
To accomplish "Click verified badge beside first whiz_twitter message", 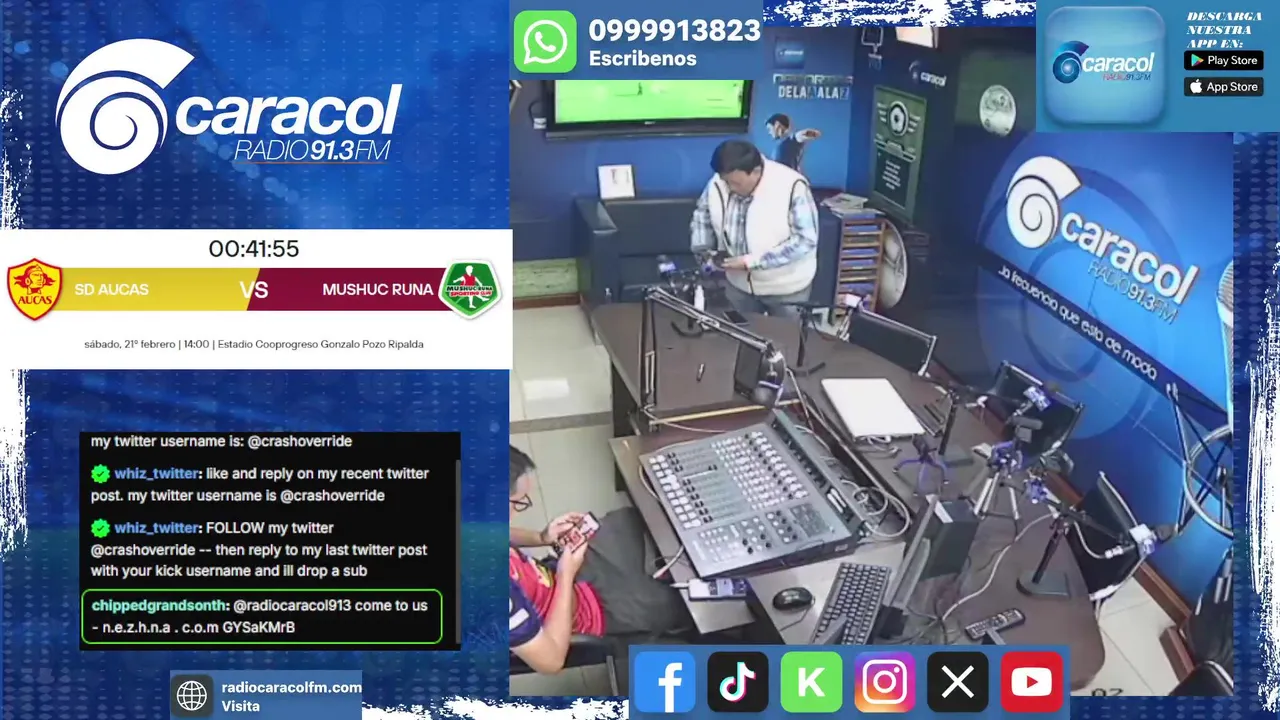I will click(x=100, y=474).
